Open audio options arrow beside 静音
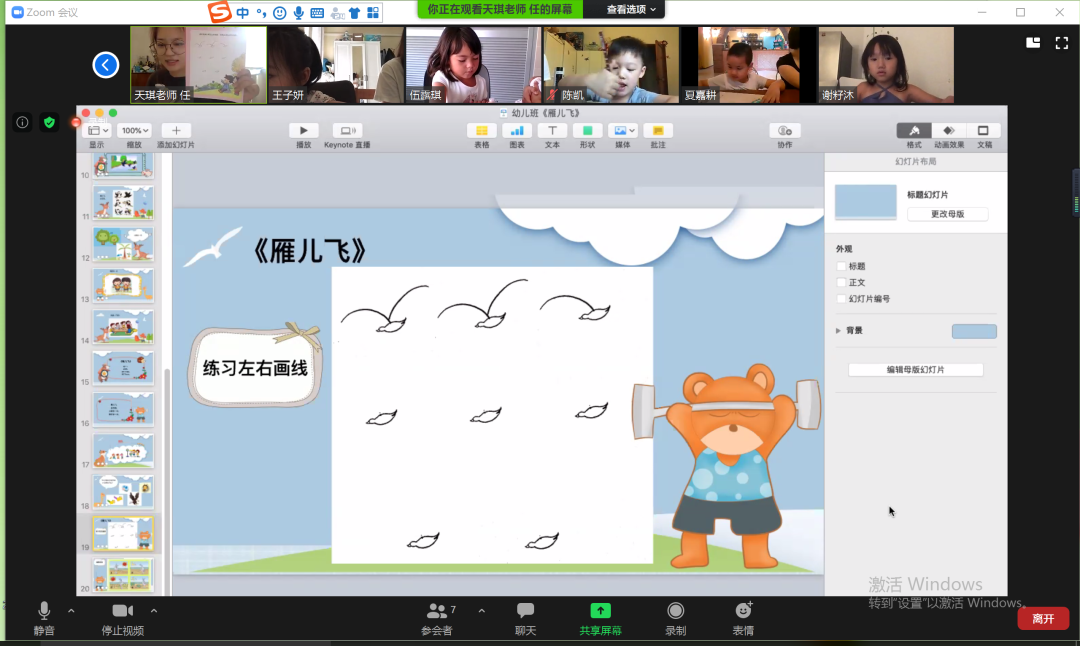The width and height of the screenshot is (1080, 646). pos(71,611)
